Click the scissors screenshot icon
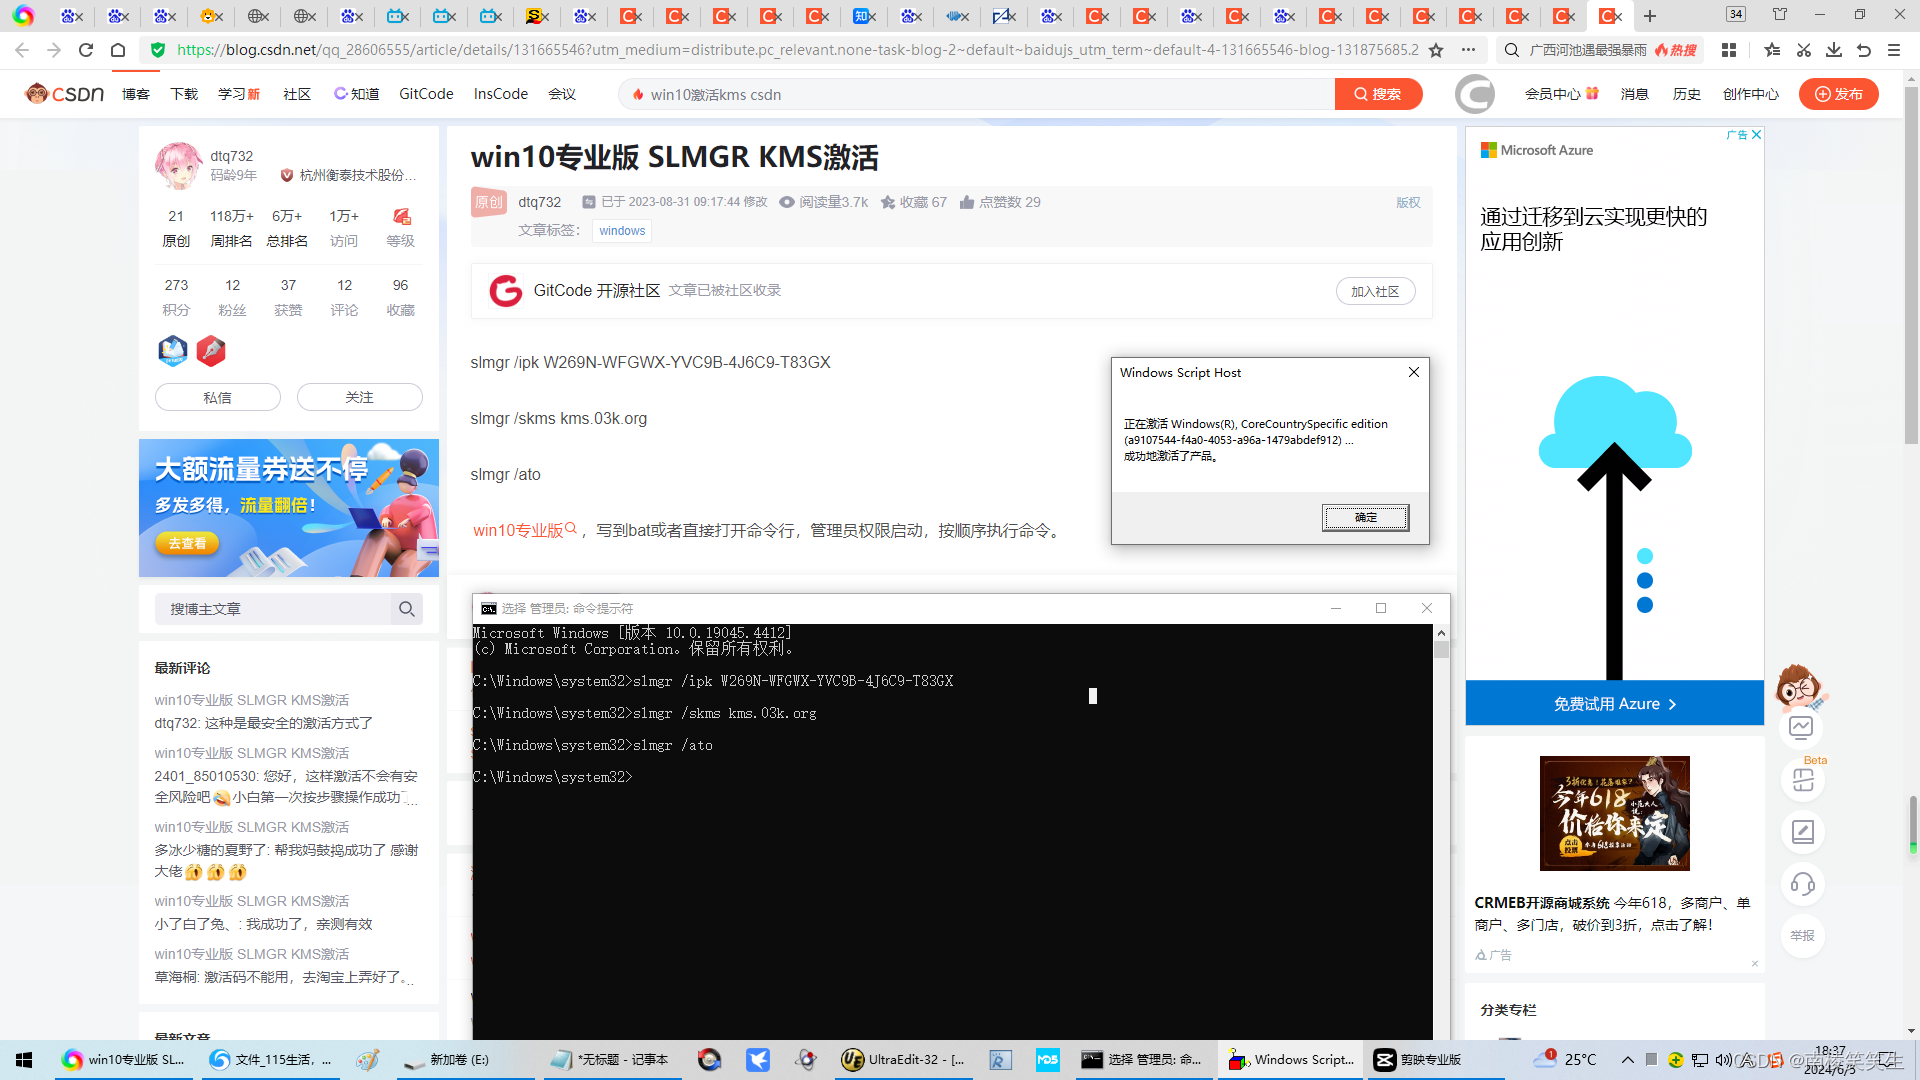Image resolution: width=1920 pixels, height=1080 pixels. [x=1804, y=50]
